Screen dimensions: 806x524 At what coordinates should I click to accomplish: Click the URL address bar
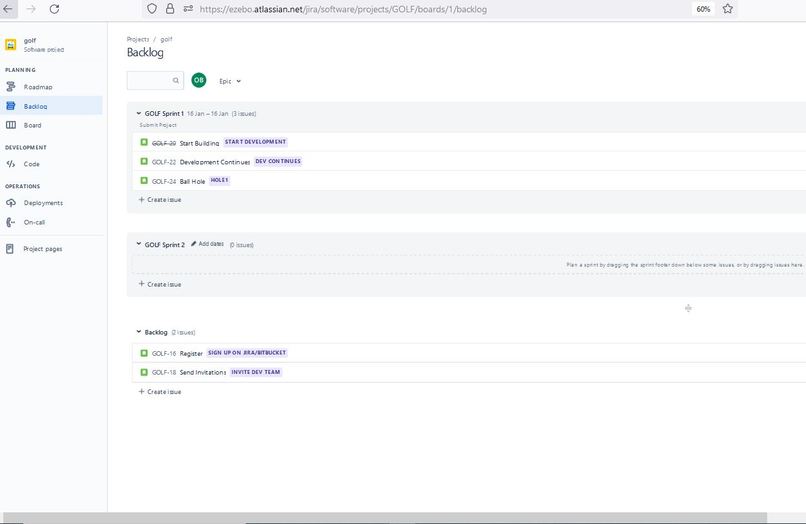click(x=440, y=9)
